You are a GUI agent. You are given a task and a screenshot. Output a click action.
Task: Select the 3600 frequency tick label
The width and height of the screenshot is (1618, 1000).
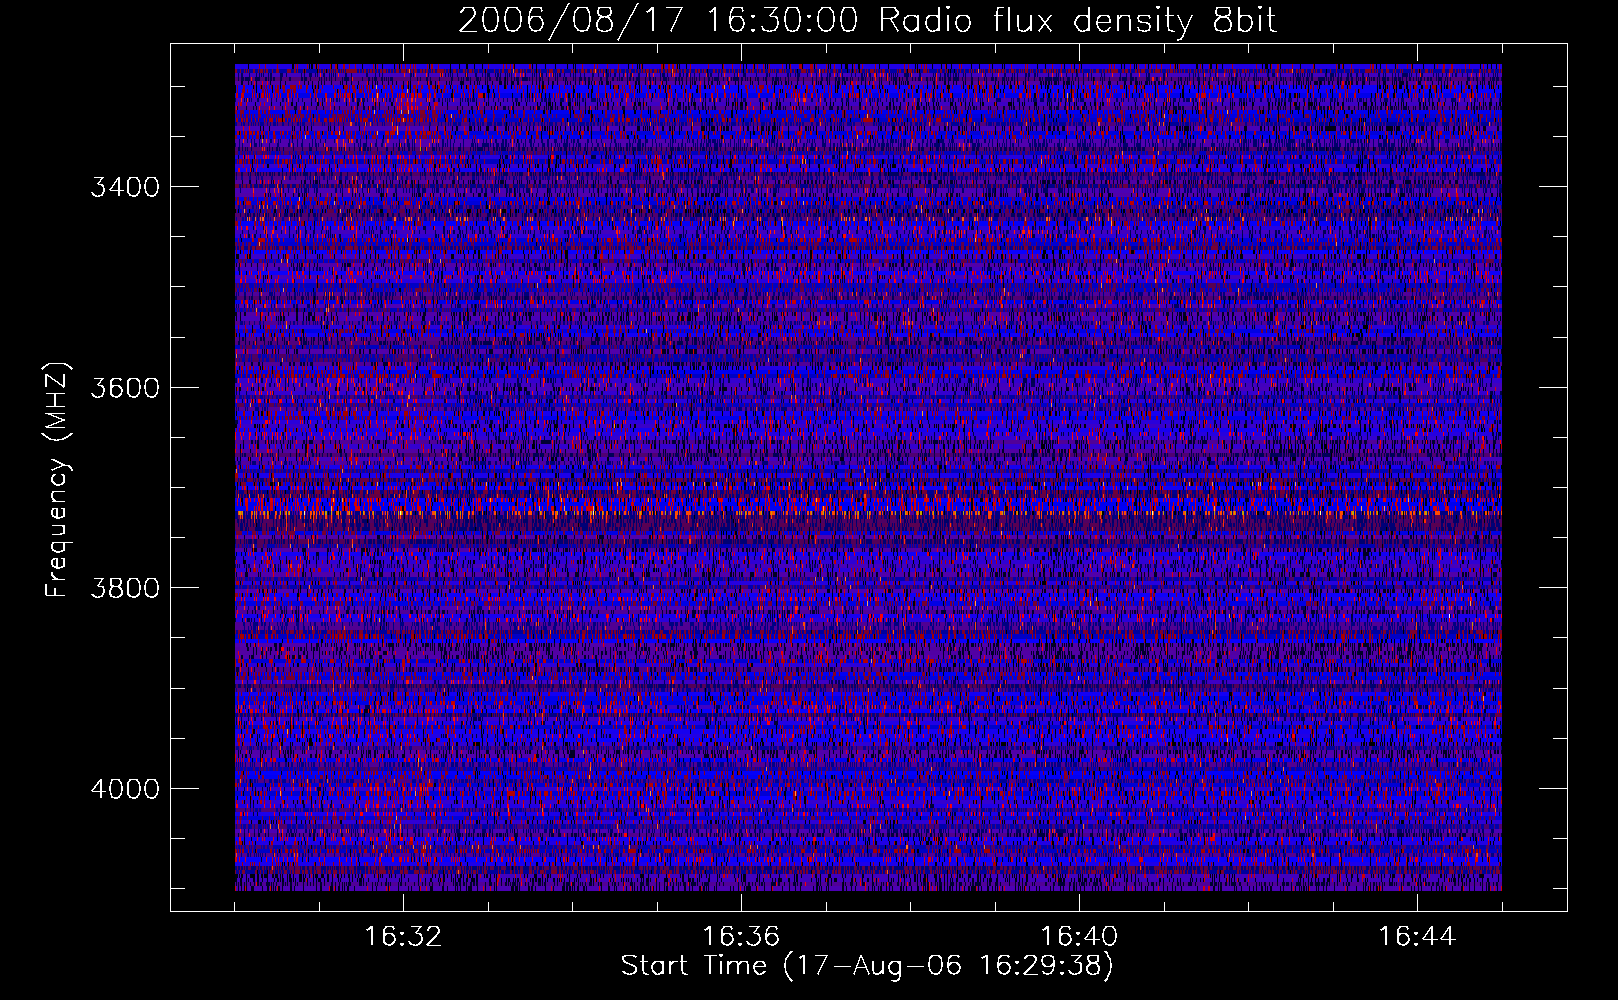[x=125, y=388]
